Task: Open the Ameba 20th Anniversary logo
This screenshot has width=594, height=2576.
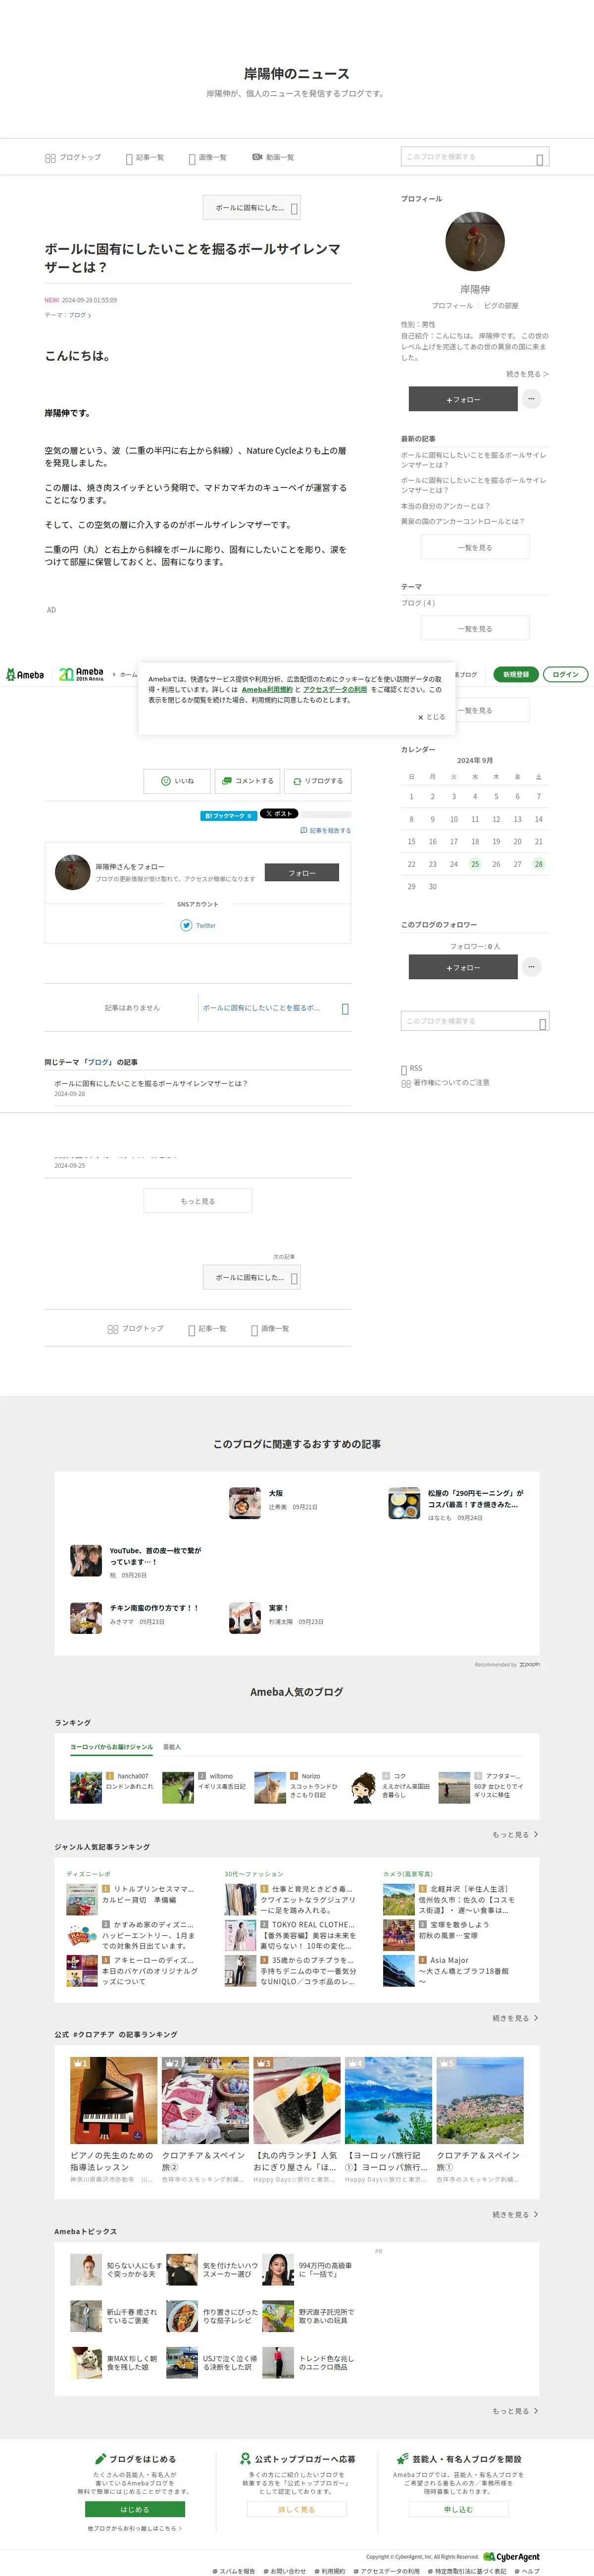Action: (81, 674)
